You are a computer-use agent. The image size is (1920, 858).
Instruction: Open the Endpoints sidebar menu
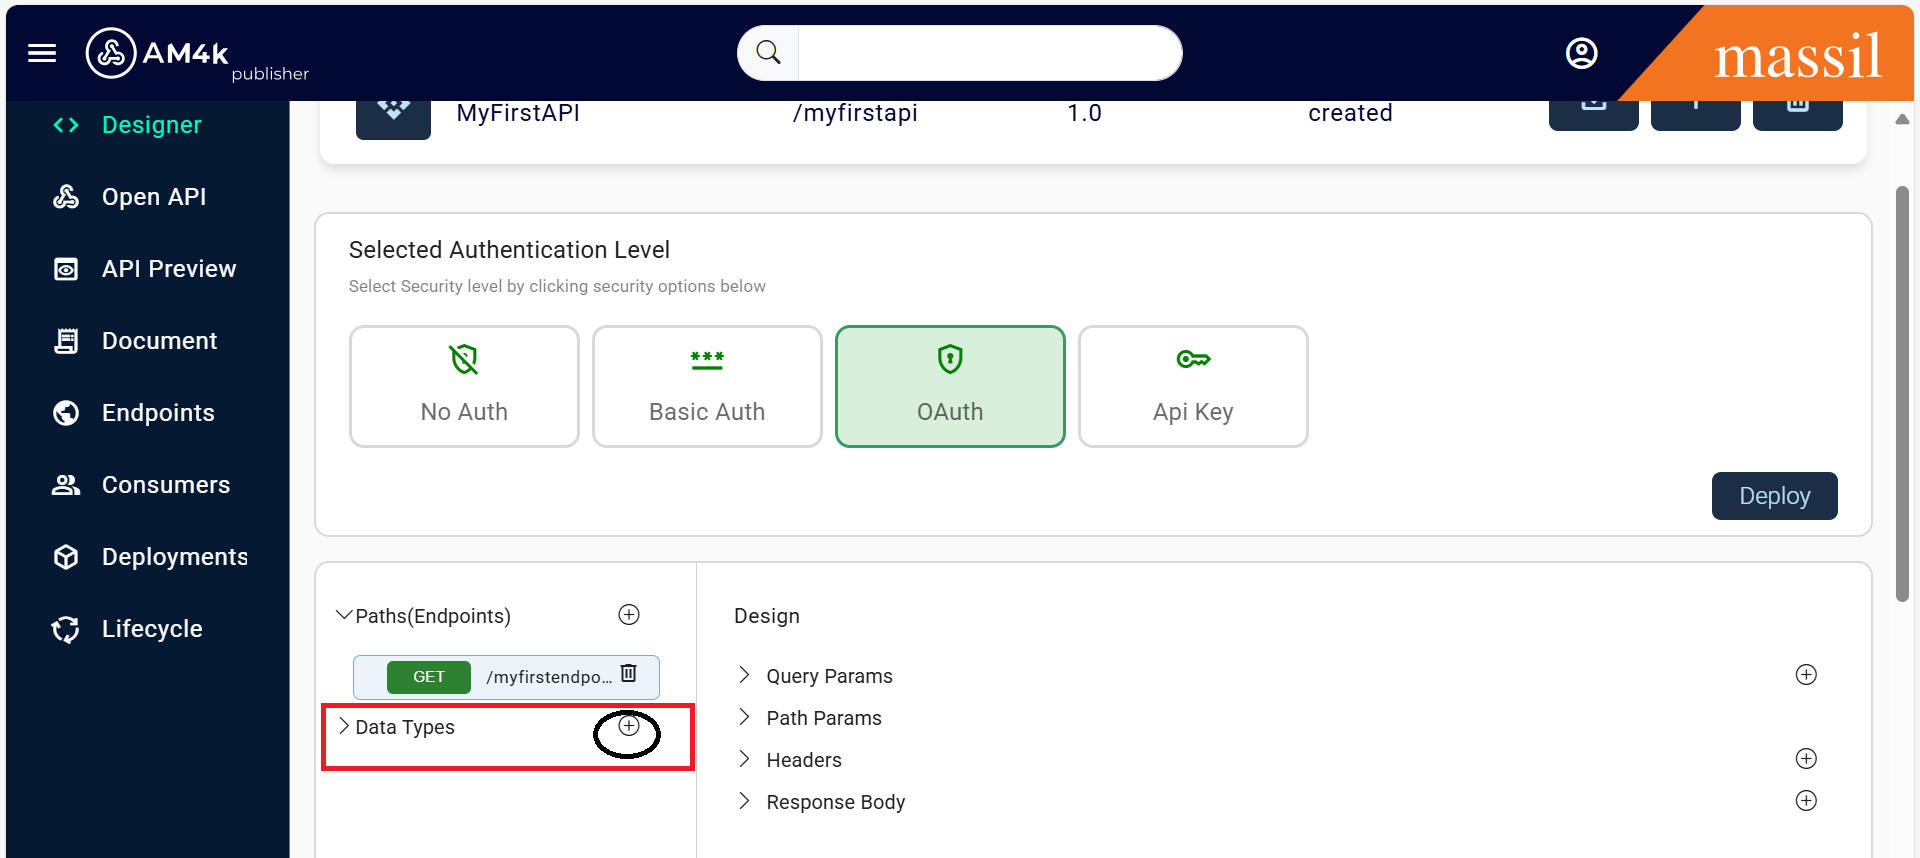pos(158,413)
